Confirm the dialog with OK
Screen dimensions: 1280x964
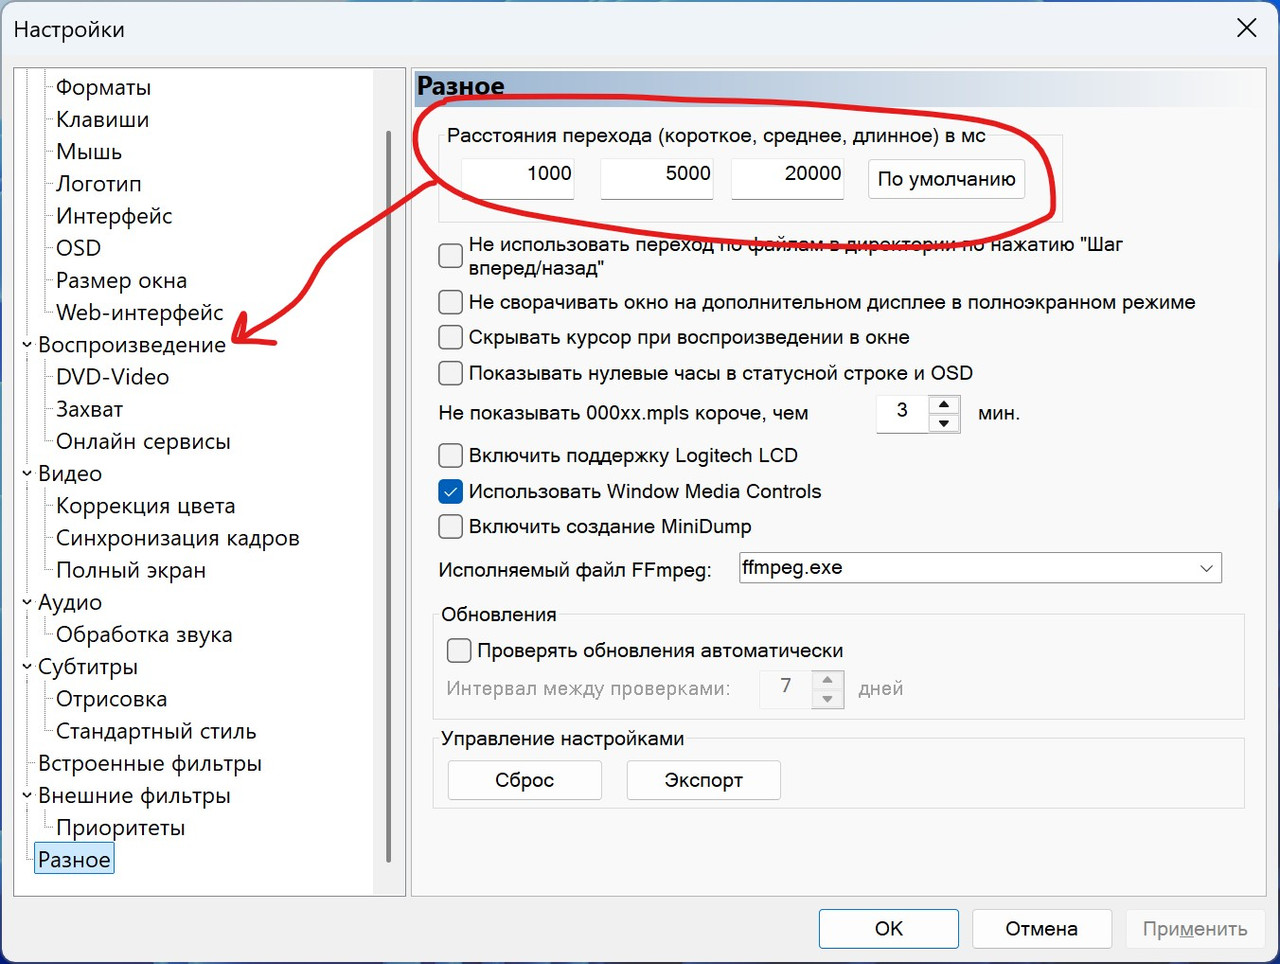click(x=889, y=929)
